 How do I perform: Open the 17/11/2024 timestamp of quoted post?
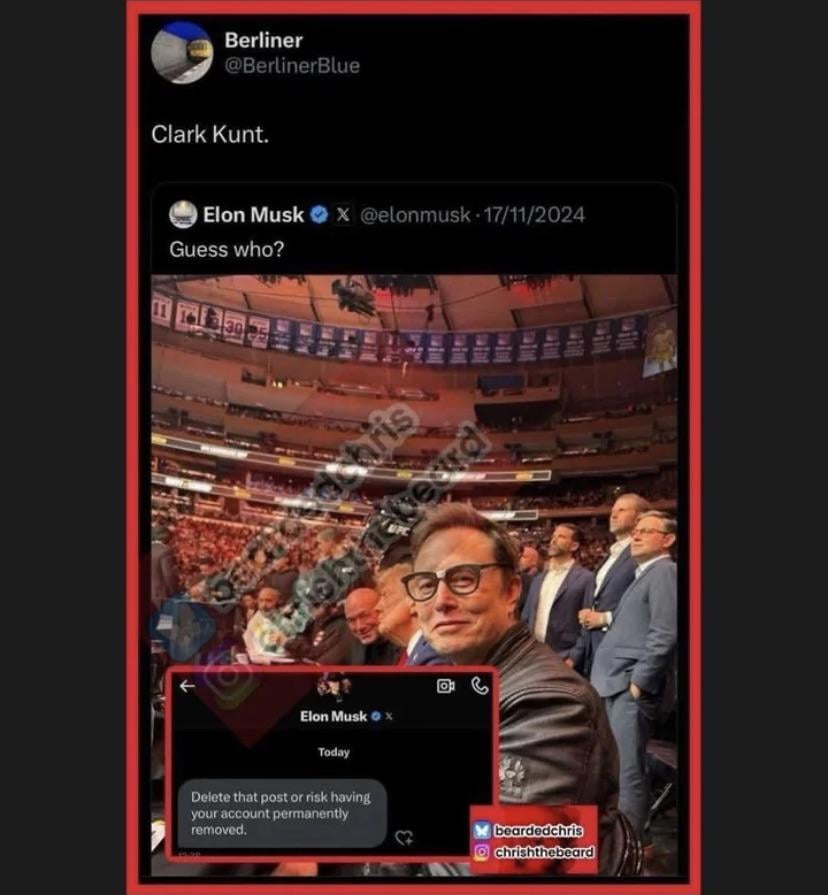point(534,215)
